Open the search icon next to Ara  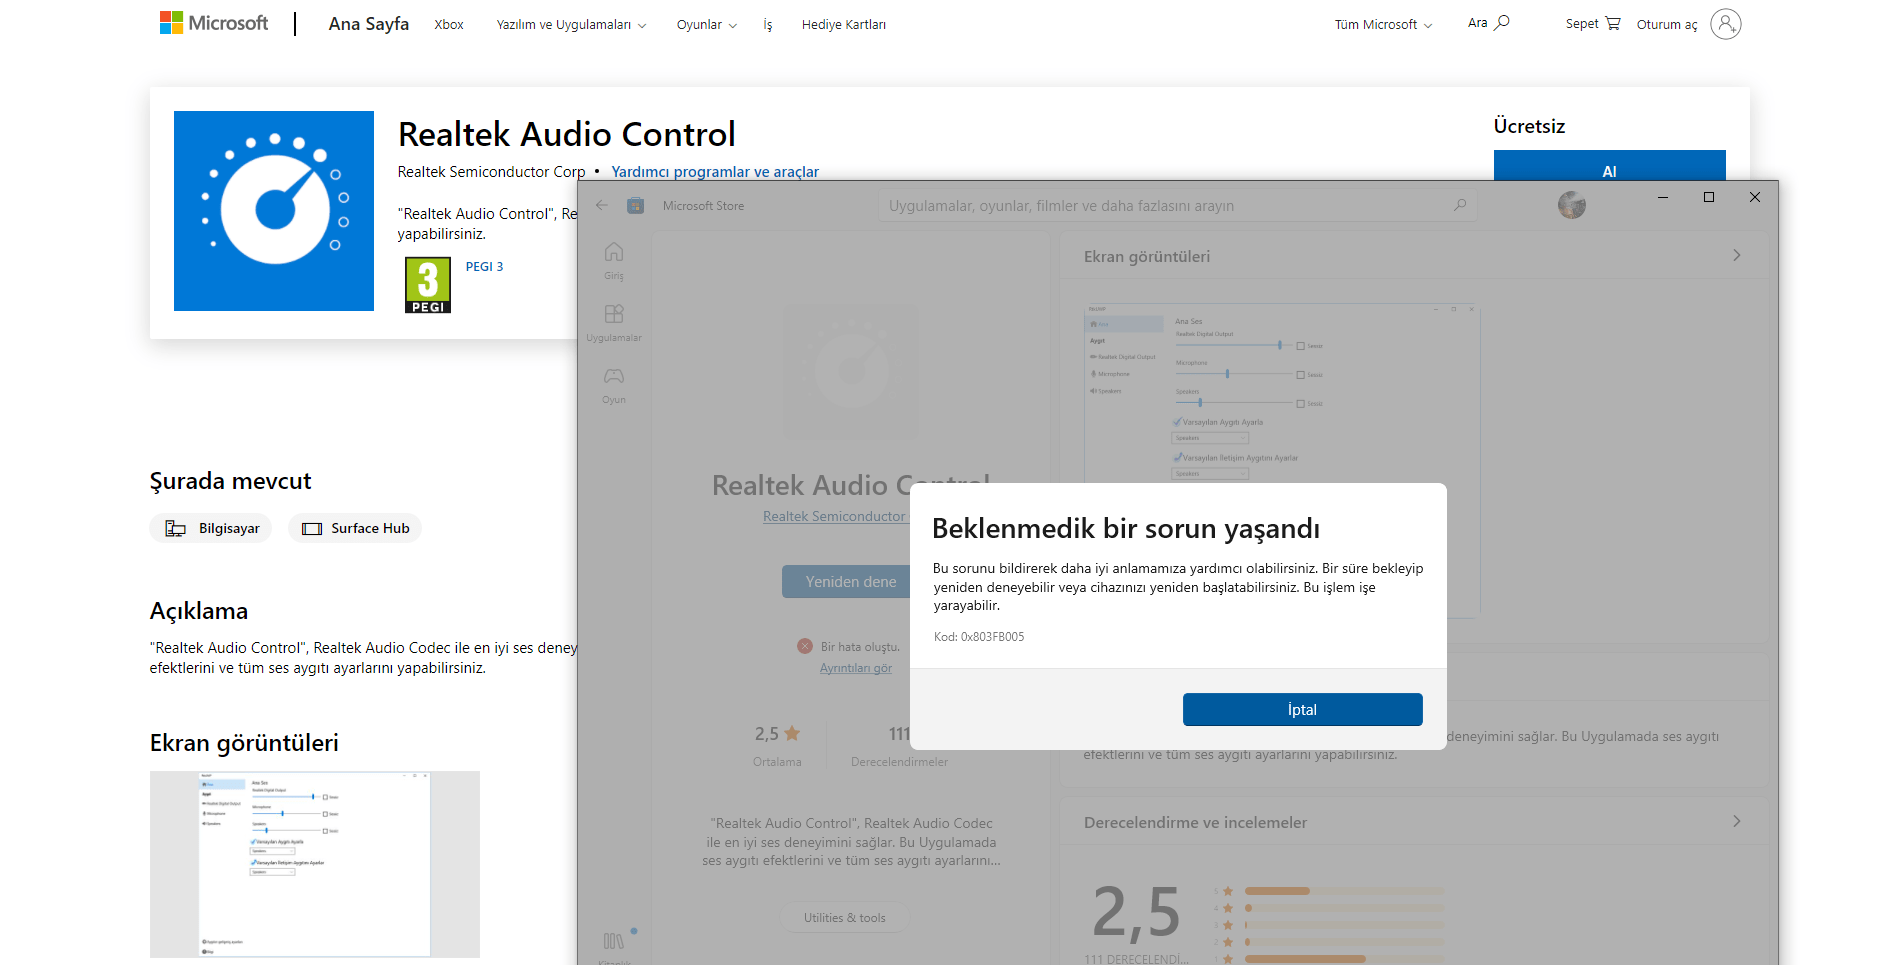click(1502, 23)
